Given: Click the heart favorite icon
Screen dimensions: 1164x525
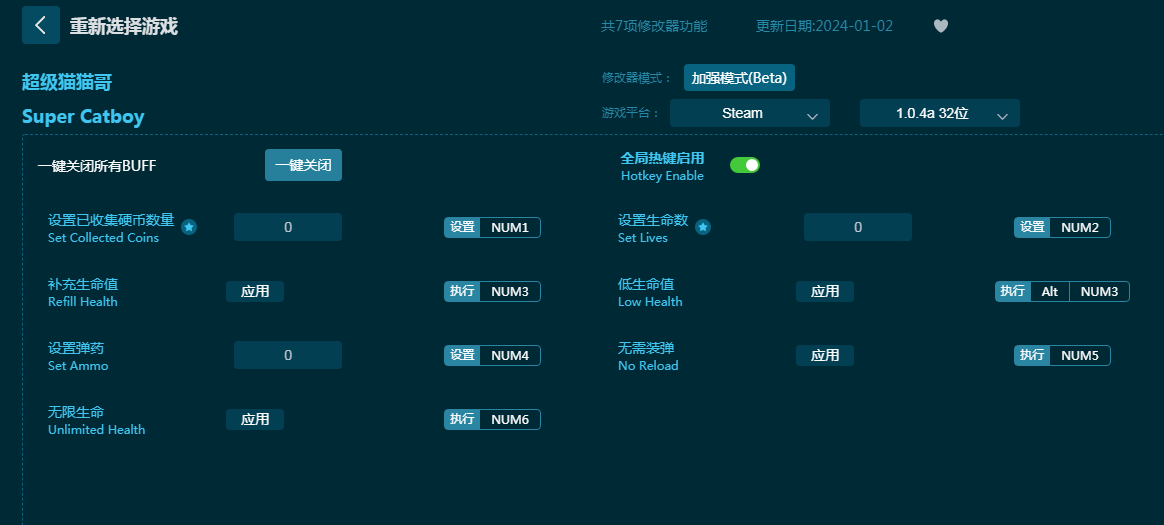Looking at the screenshot, I should pyautogui.click(x=940, y=26).
